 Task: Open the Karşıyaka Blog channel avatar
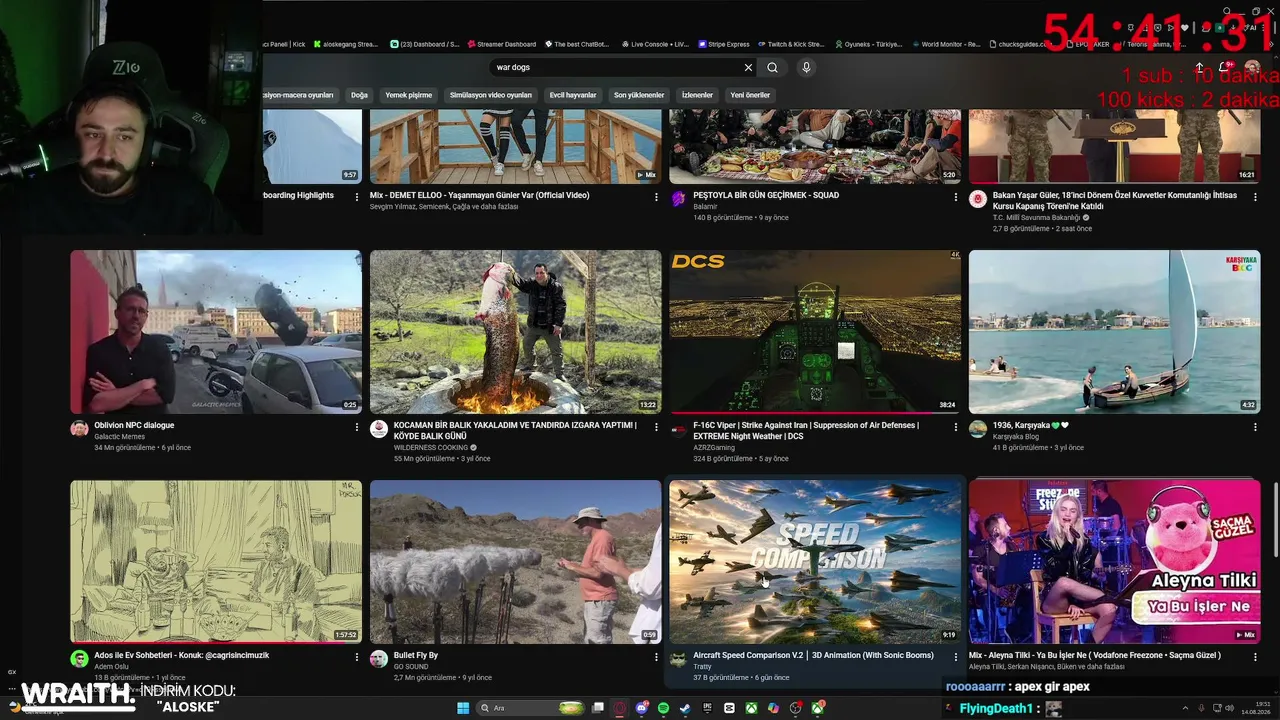pos(978,429)
